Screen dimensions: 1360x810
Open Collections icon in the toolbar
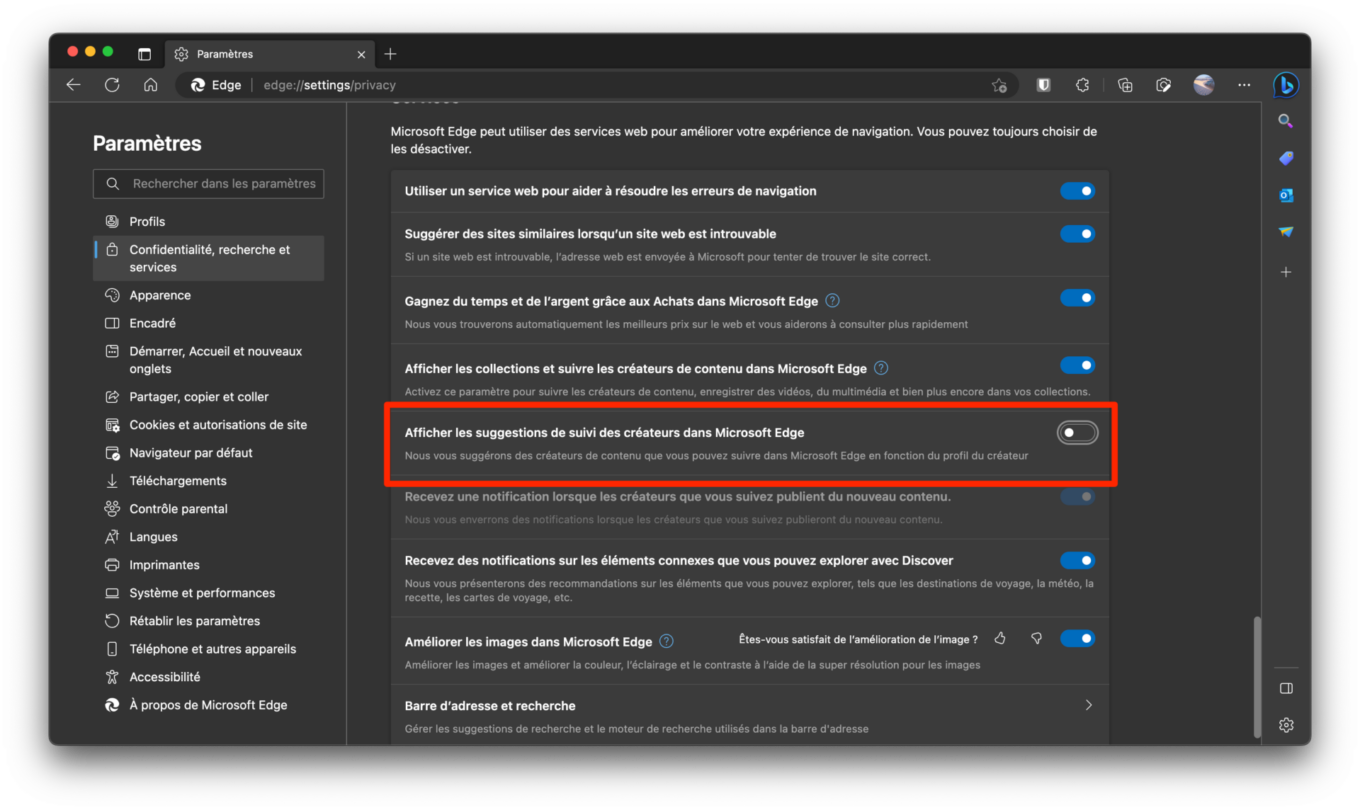pyautogui.click(x=1125, y=85)
